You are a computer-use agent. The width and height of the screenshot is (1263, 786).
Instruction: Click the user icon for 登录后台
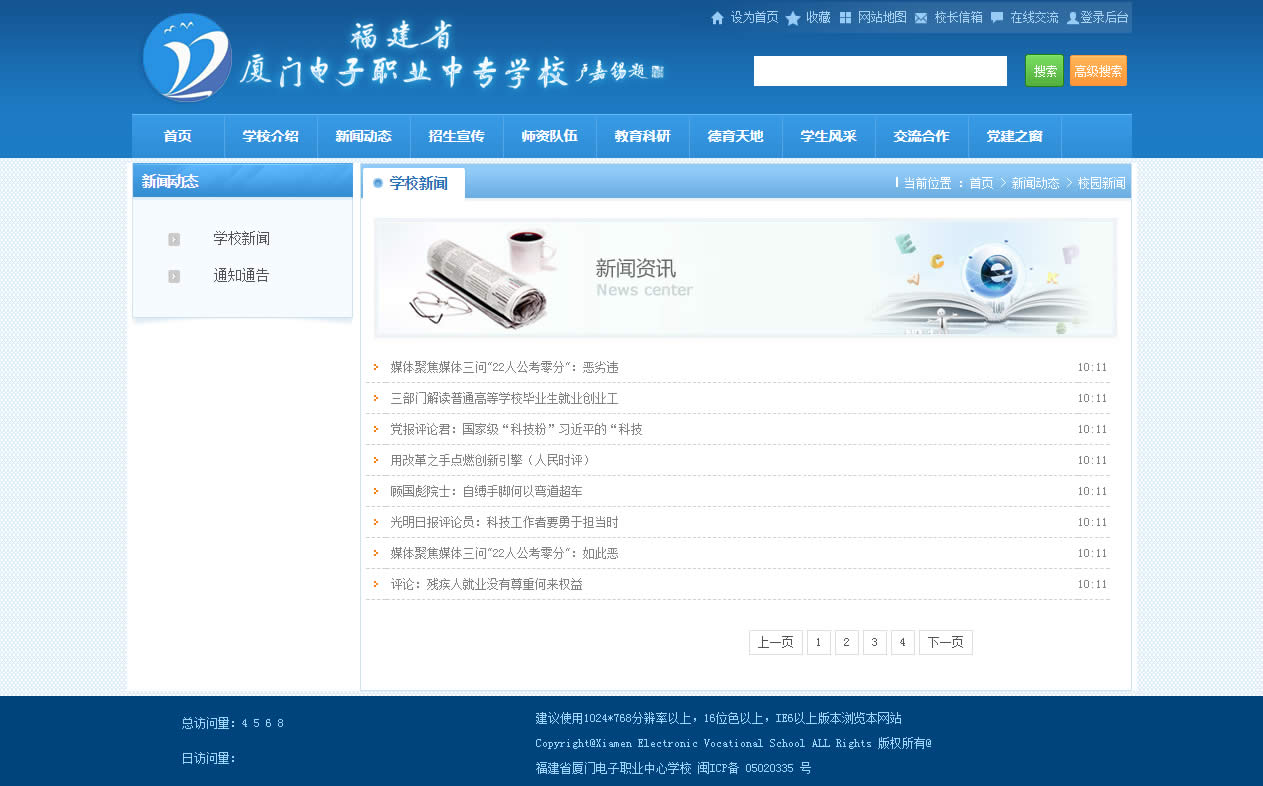[x=1073, y=18]
